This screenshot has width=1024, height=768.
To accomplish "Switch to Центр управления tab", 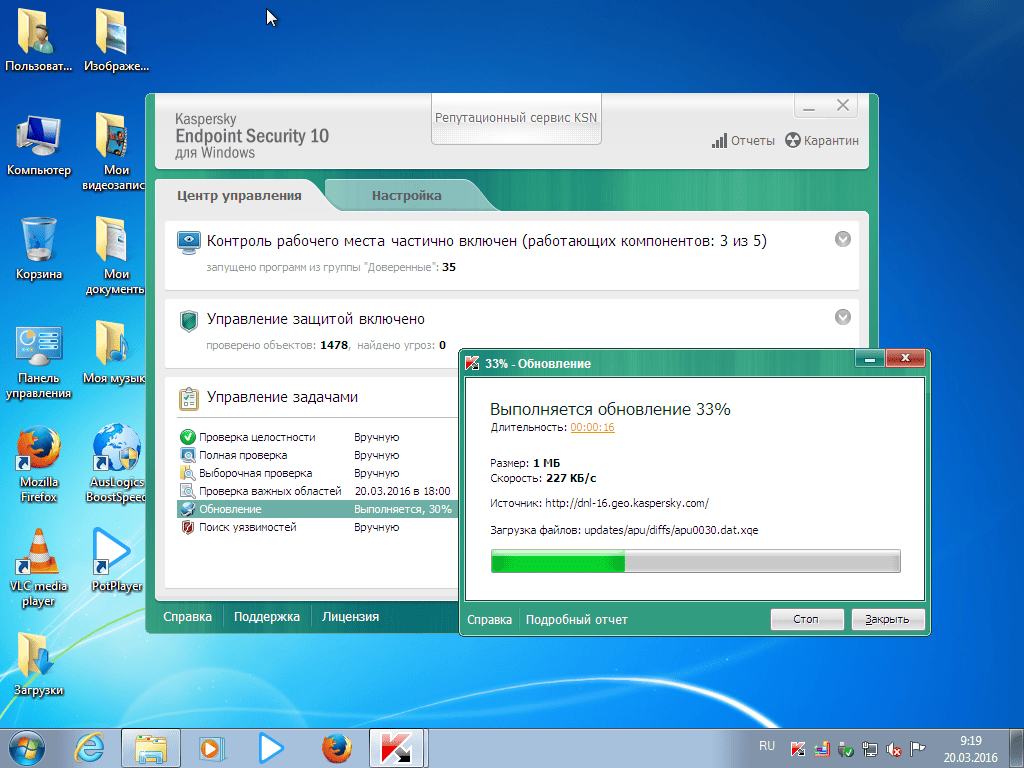I will (x=239, y=195).
